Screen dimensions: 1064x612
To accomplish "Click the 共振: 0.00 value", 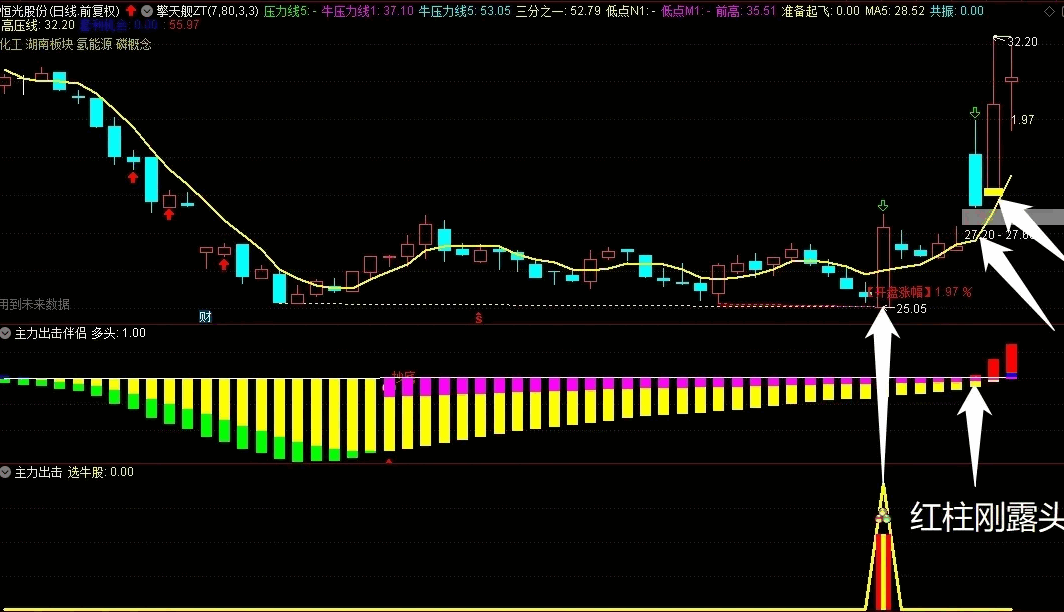I will point(956,11).
